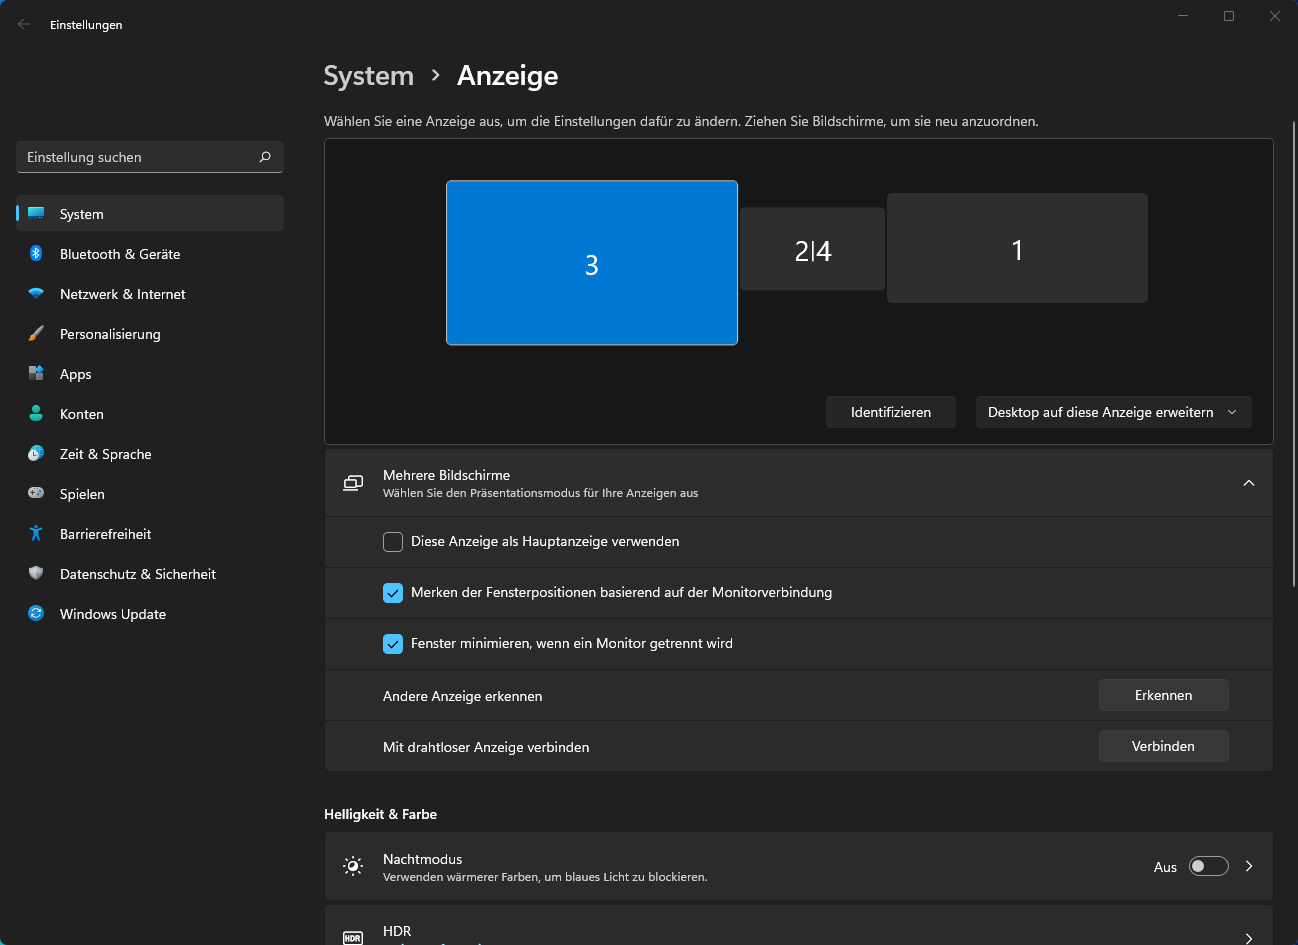The image size is (1298, 945).
Task: Open Barrierefreiheit settings
Action: point(150,533)
